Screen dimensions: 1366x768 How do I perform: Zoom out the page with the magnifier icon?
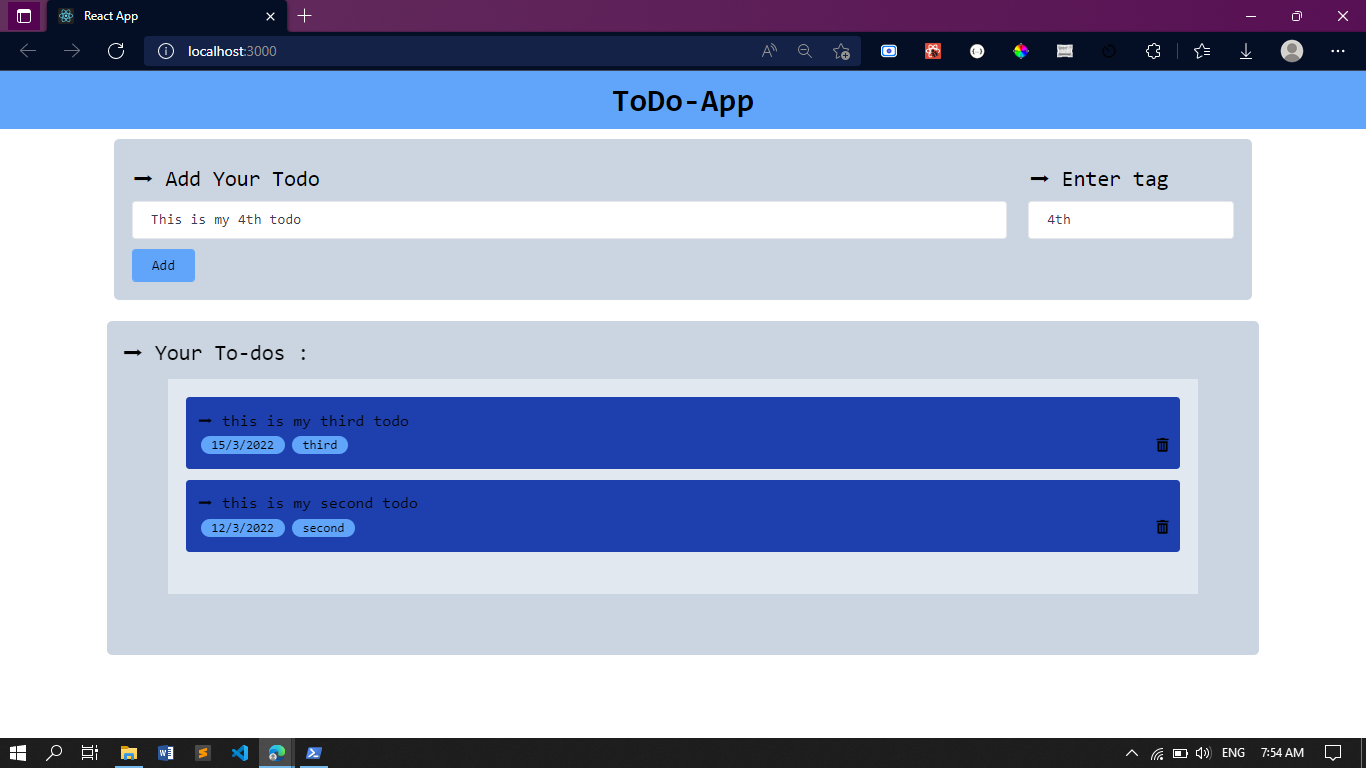pyautogui.click(x=805, y=51)
